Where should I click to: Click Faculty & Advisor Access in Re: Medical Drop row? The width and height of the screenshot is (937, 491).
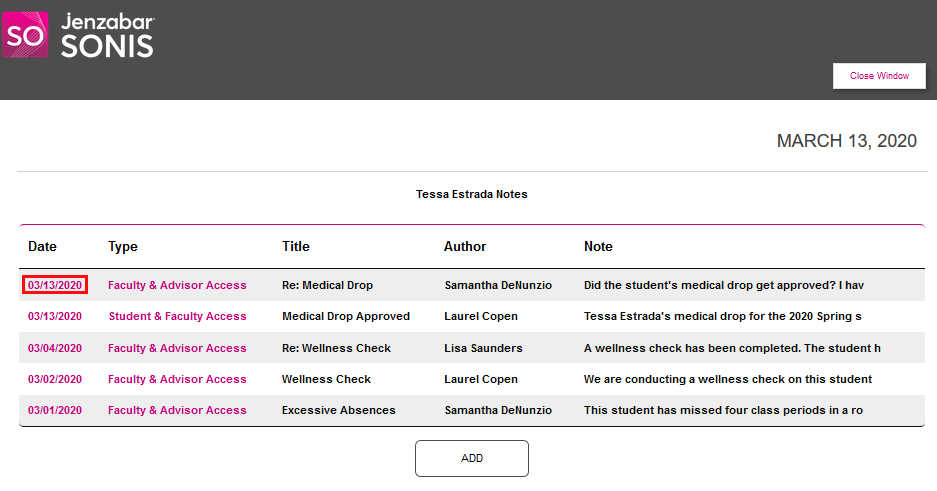pyautogui.click(x=177, y=285)
